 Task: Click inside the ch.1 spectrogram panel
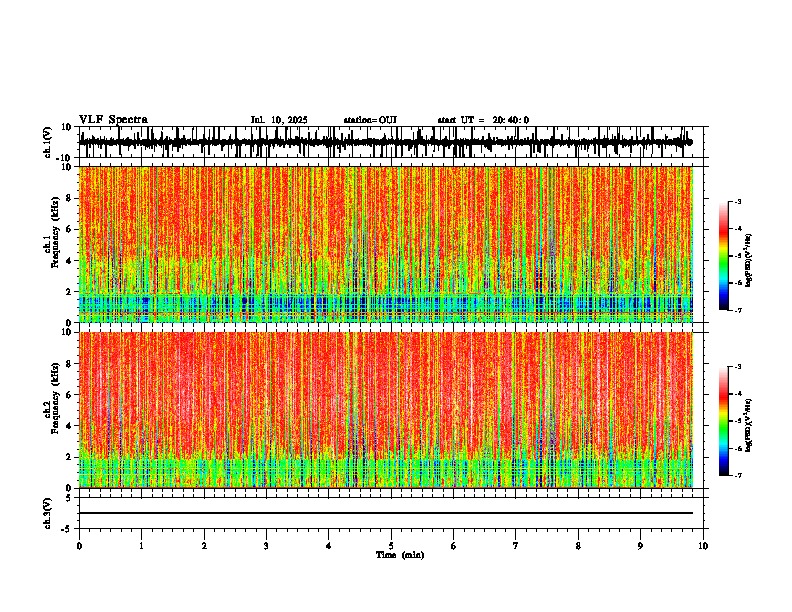386,244
